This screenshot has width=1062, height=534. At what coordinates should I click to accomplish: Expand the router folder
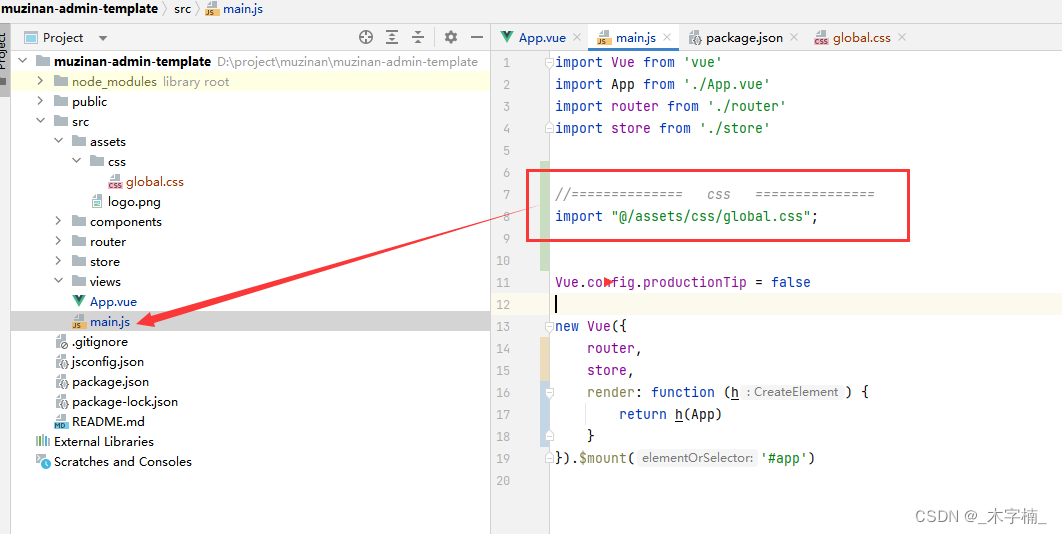coord(58,241)
